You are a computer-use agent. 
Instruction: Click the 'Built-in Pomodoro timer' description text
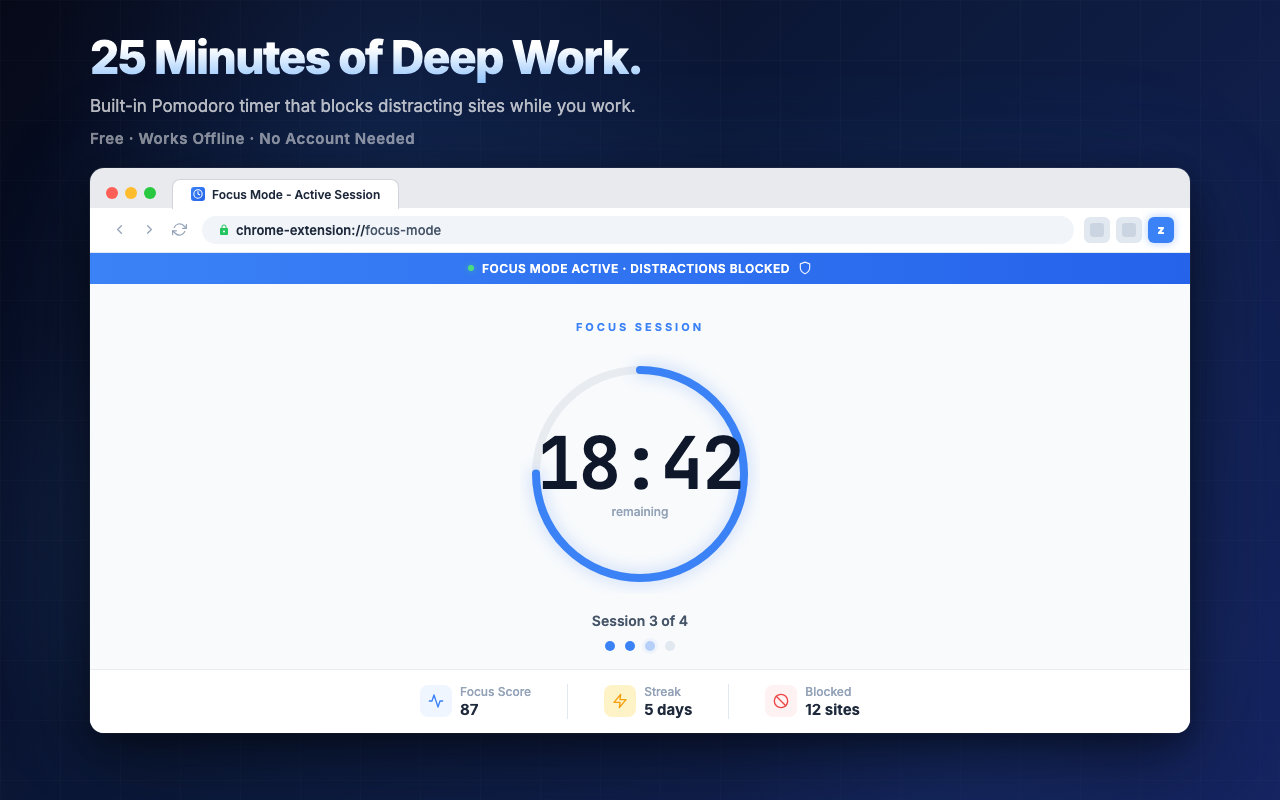click(363, 106)
